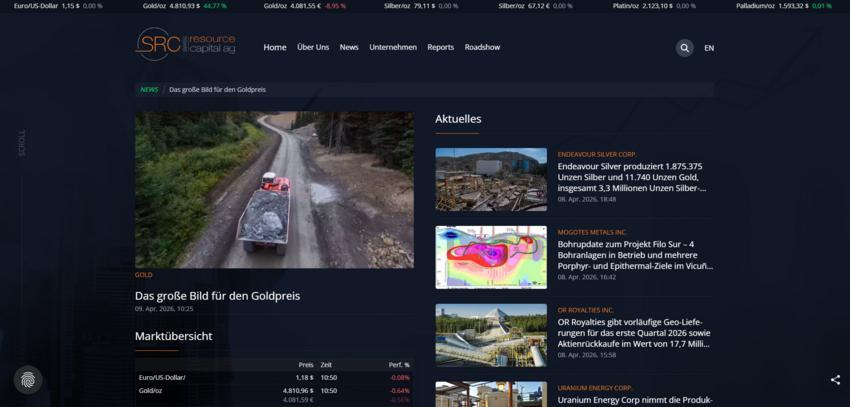Click Platin/oz ticker entry
The width and height of the screenshot is (850, 407).
(654, 6)
